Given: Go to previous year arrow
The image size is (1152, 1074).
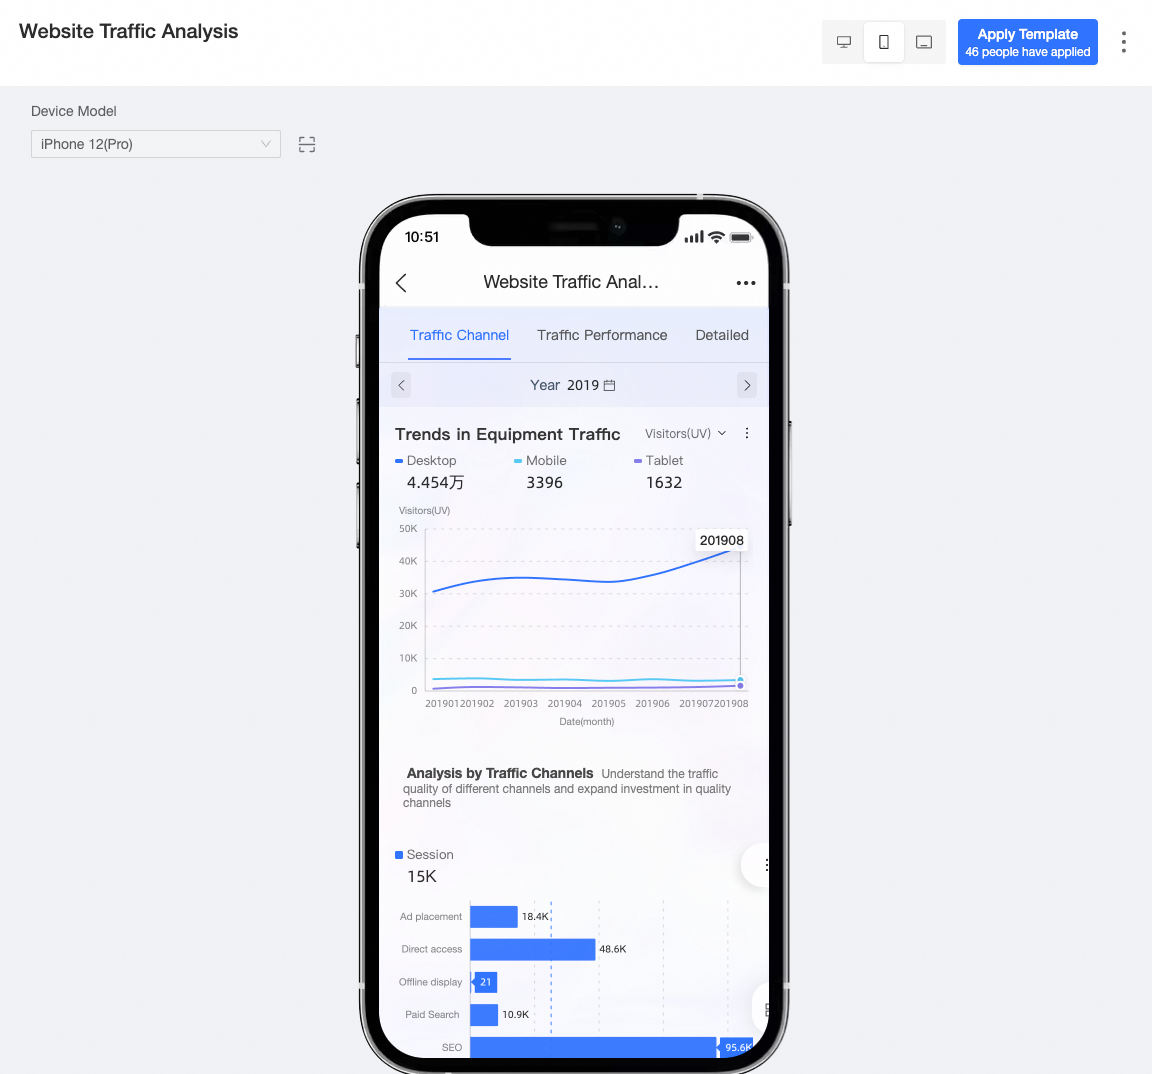Looking at the screenshot, I should click(x=401, y=385).
